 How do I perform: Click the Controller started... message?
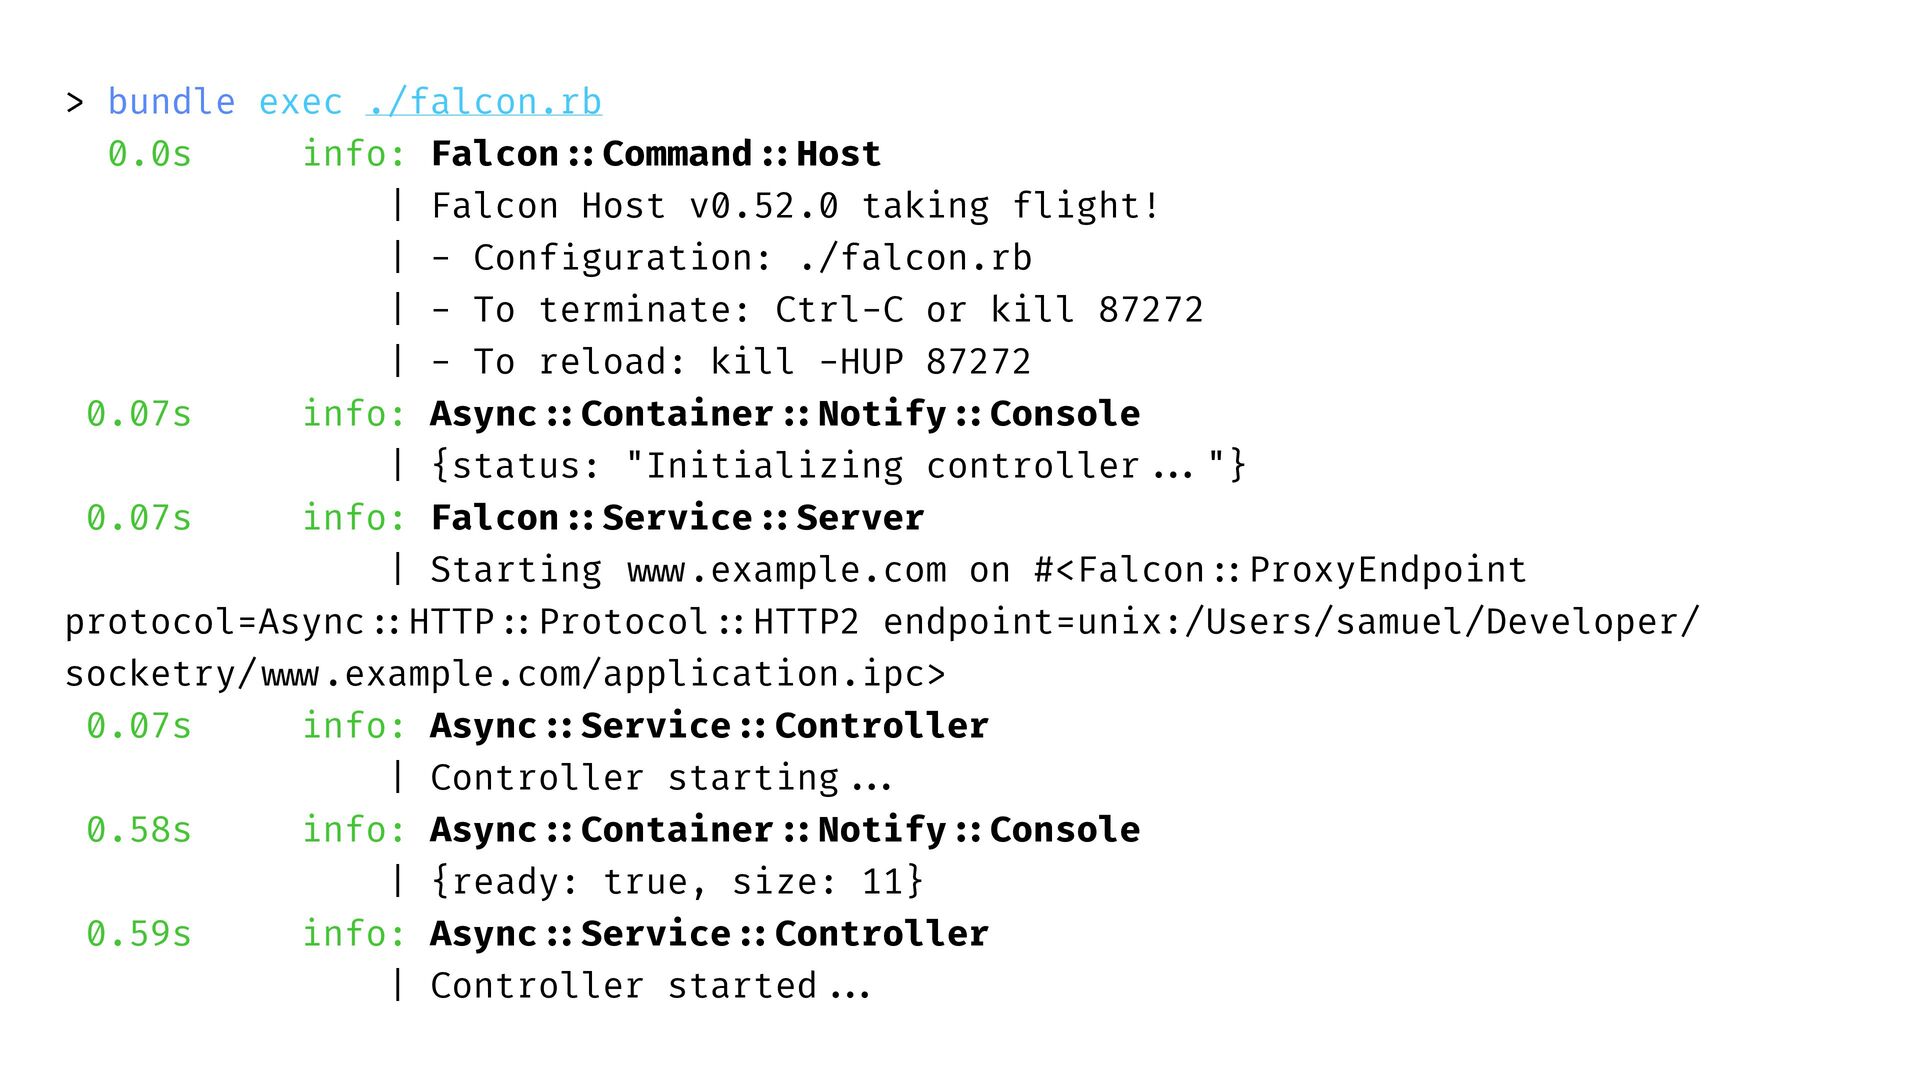click(650, 986)
